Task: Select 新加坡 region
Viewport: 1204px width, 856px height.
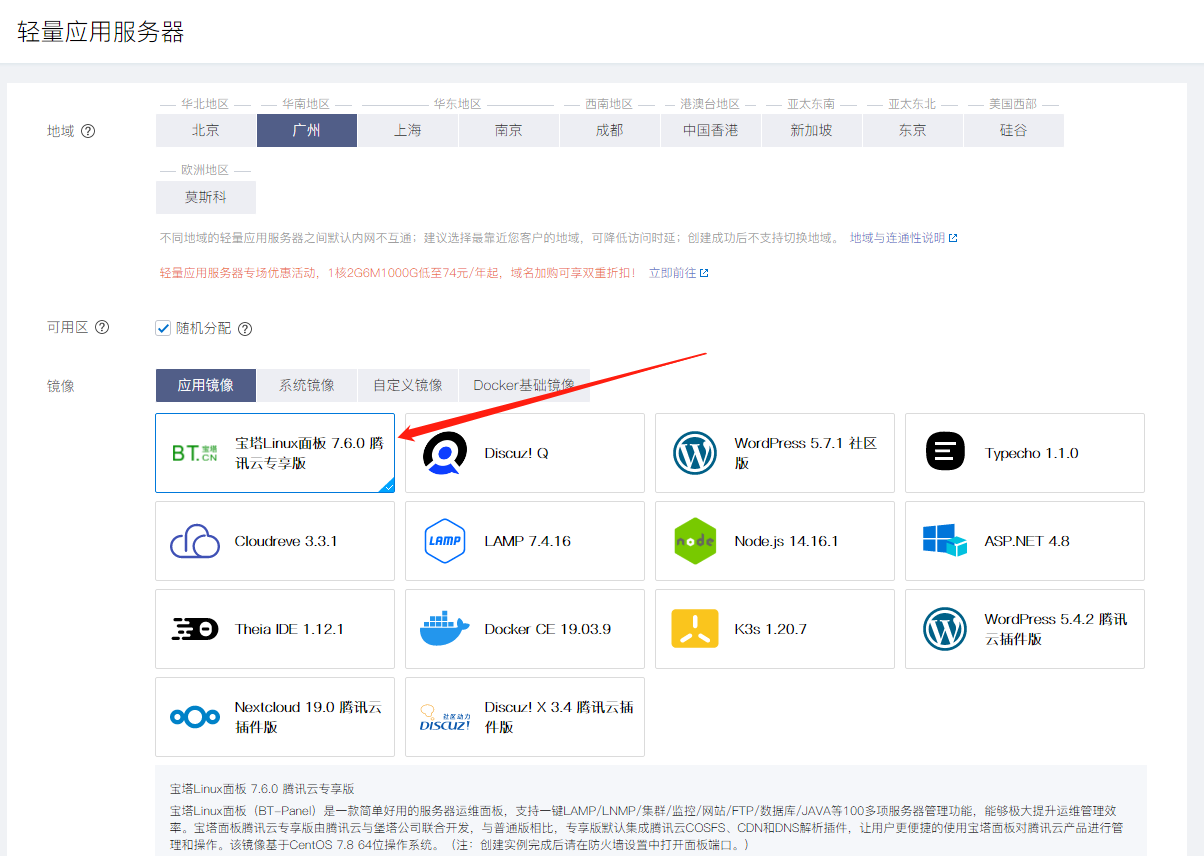Action: pyautogui.click(x=812, y=130)
